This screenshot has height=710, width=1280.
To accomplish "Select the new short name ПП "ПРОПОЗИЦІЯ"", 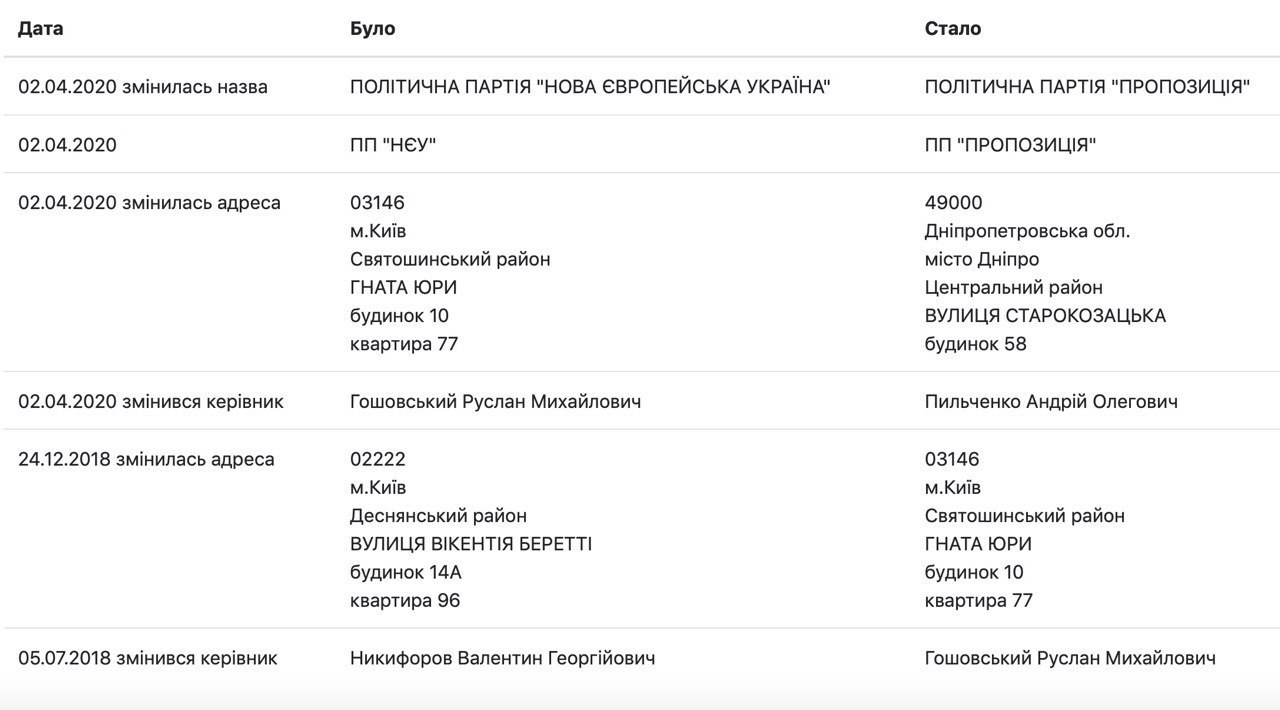I will click(x=1011, y=145).
